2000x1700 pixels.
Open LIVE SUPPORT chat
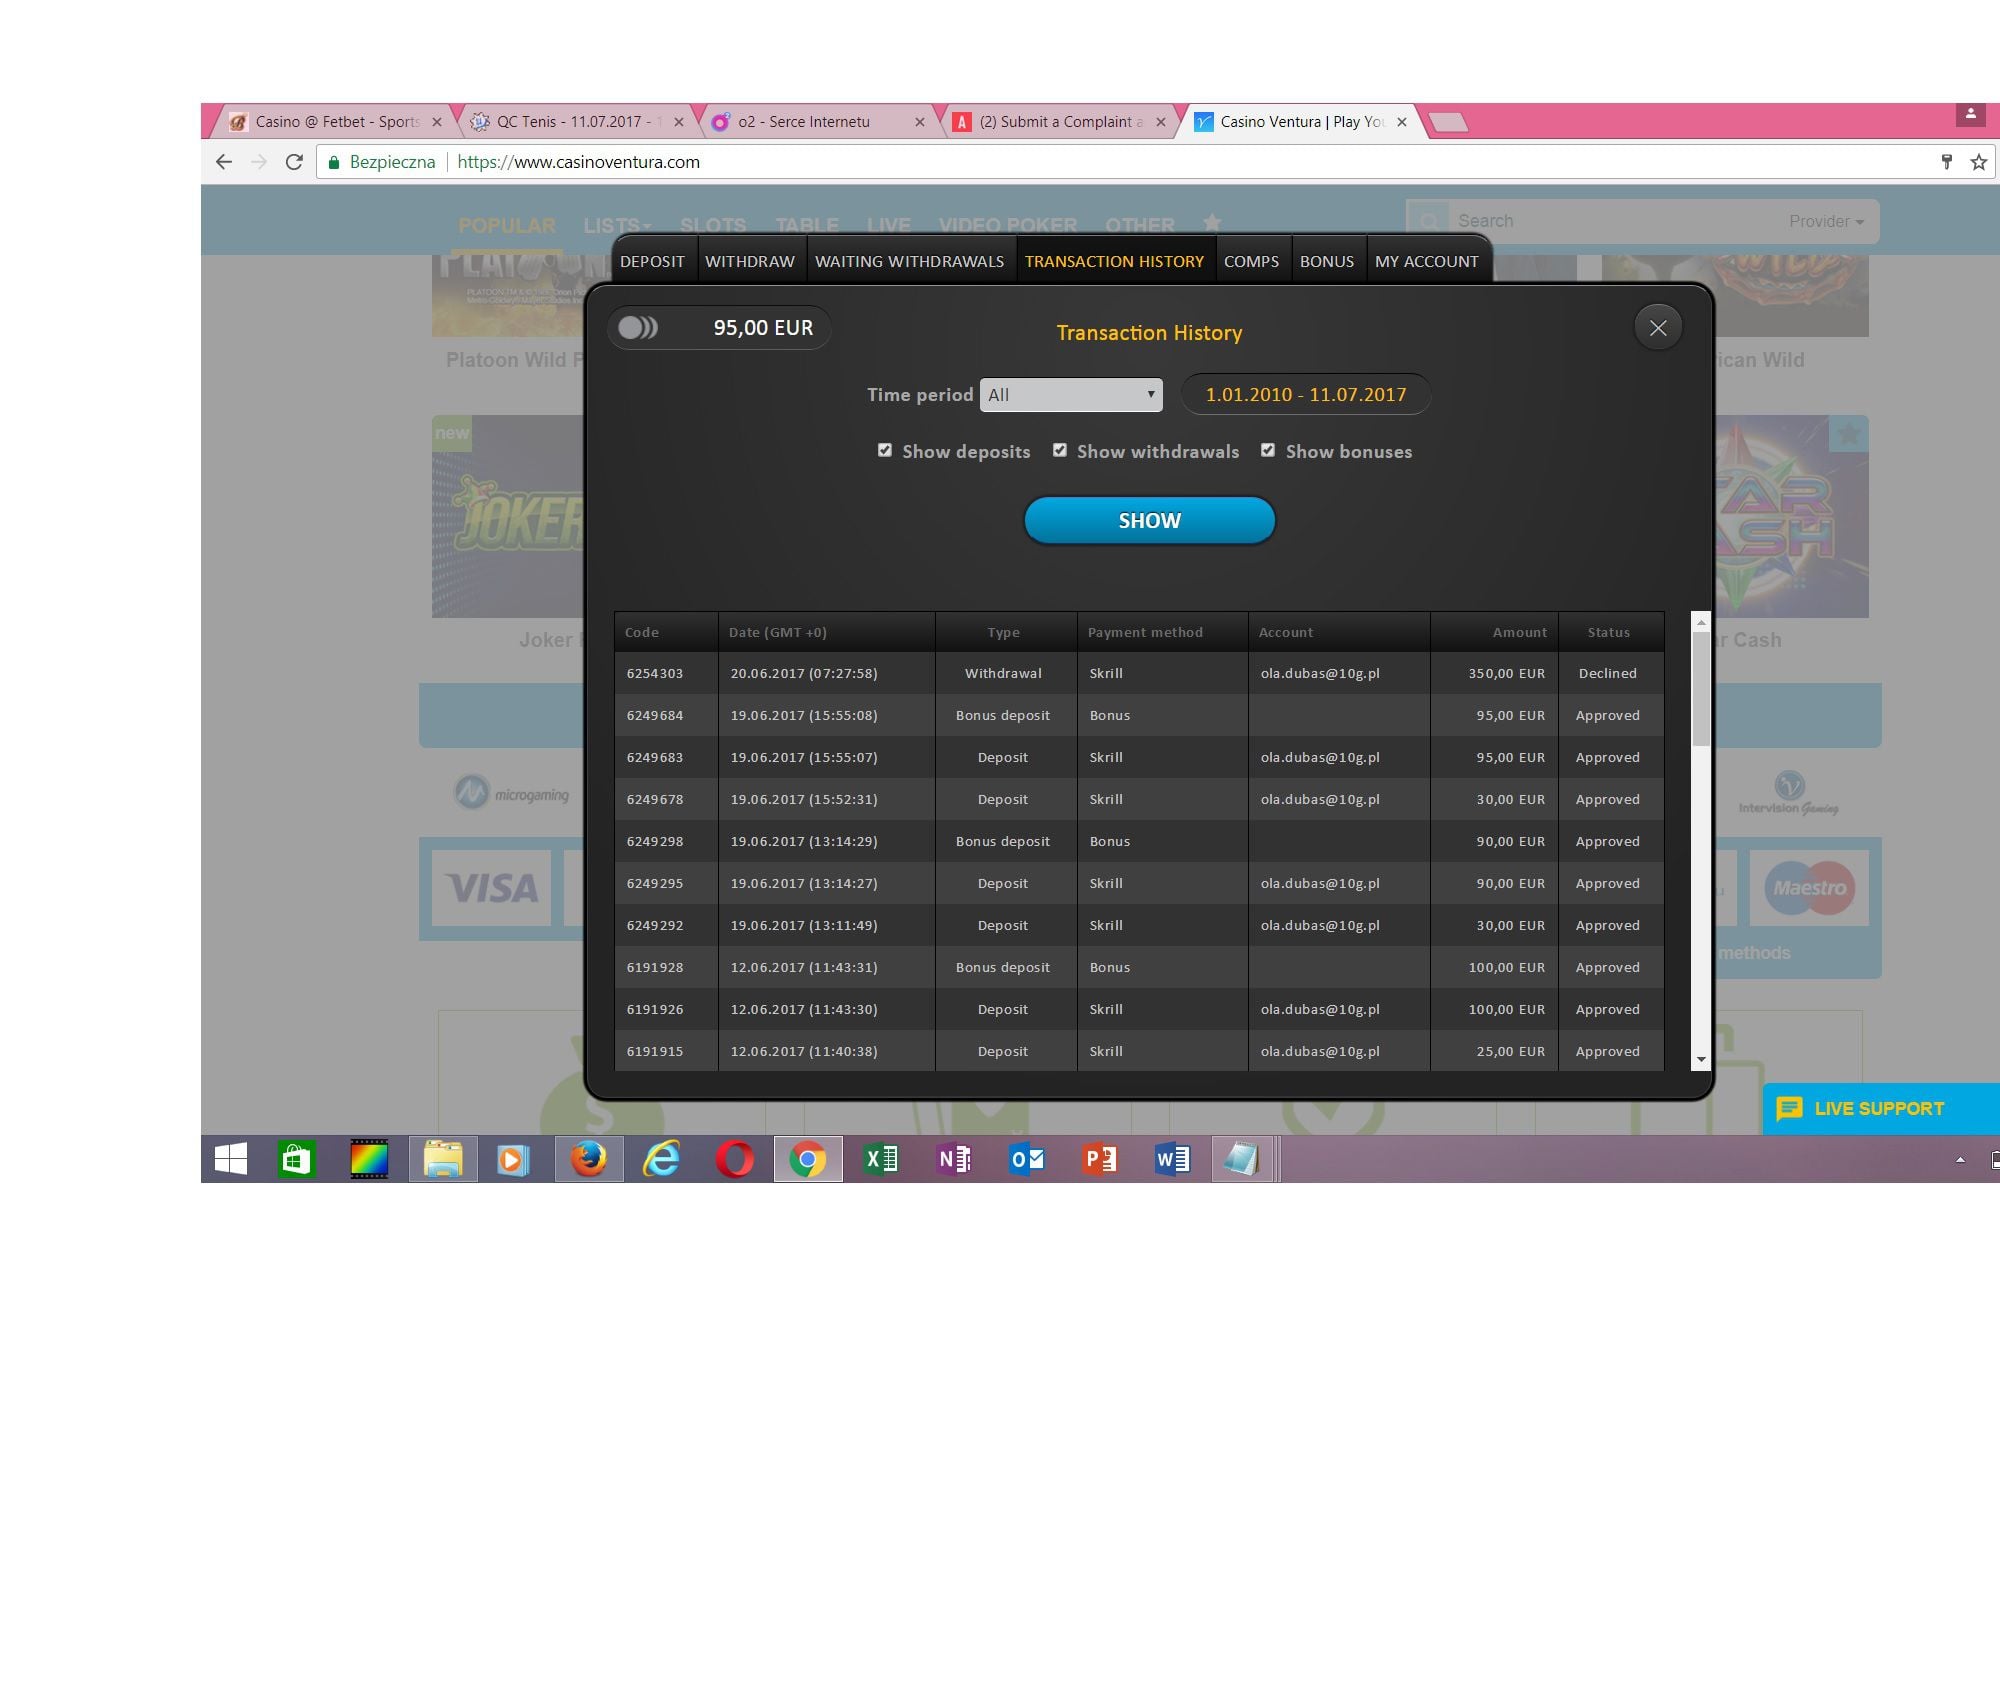pyautogui.click(x=1880, y=1108)
